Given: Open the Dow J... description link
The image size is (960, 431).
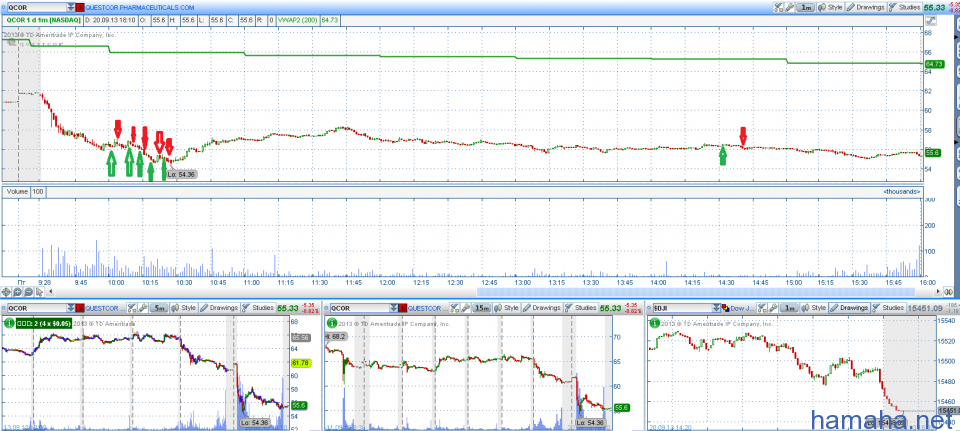Looking at the screenshot, I should click(742, 308).
